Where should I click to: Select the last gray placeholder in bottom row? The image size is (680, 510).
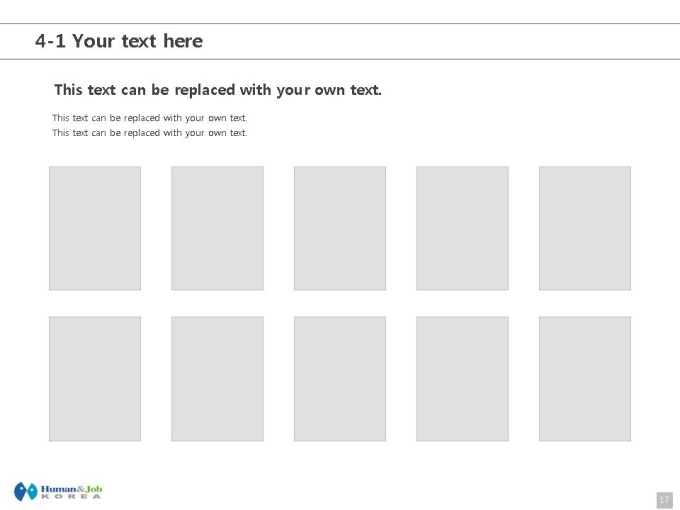point(585,379)
